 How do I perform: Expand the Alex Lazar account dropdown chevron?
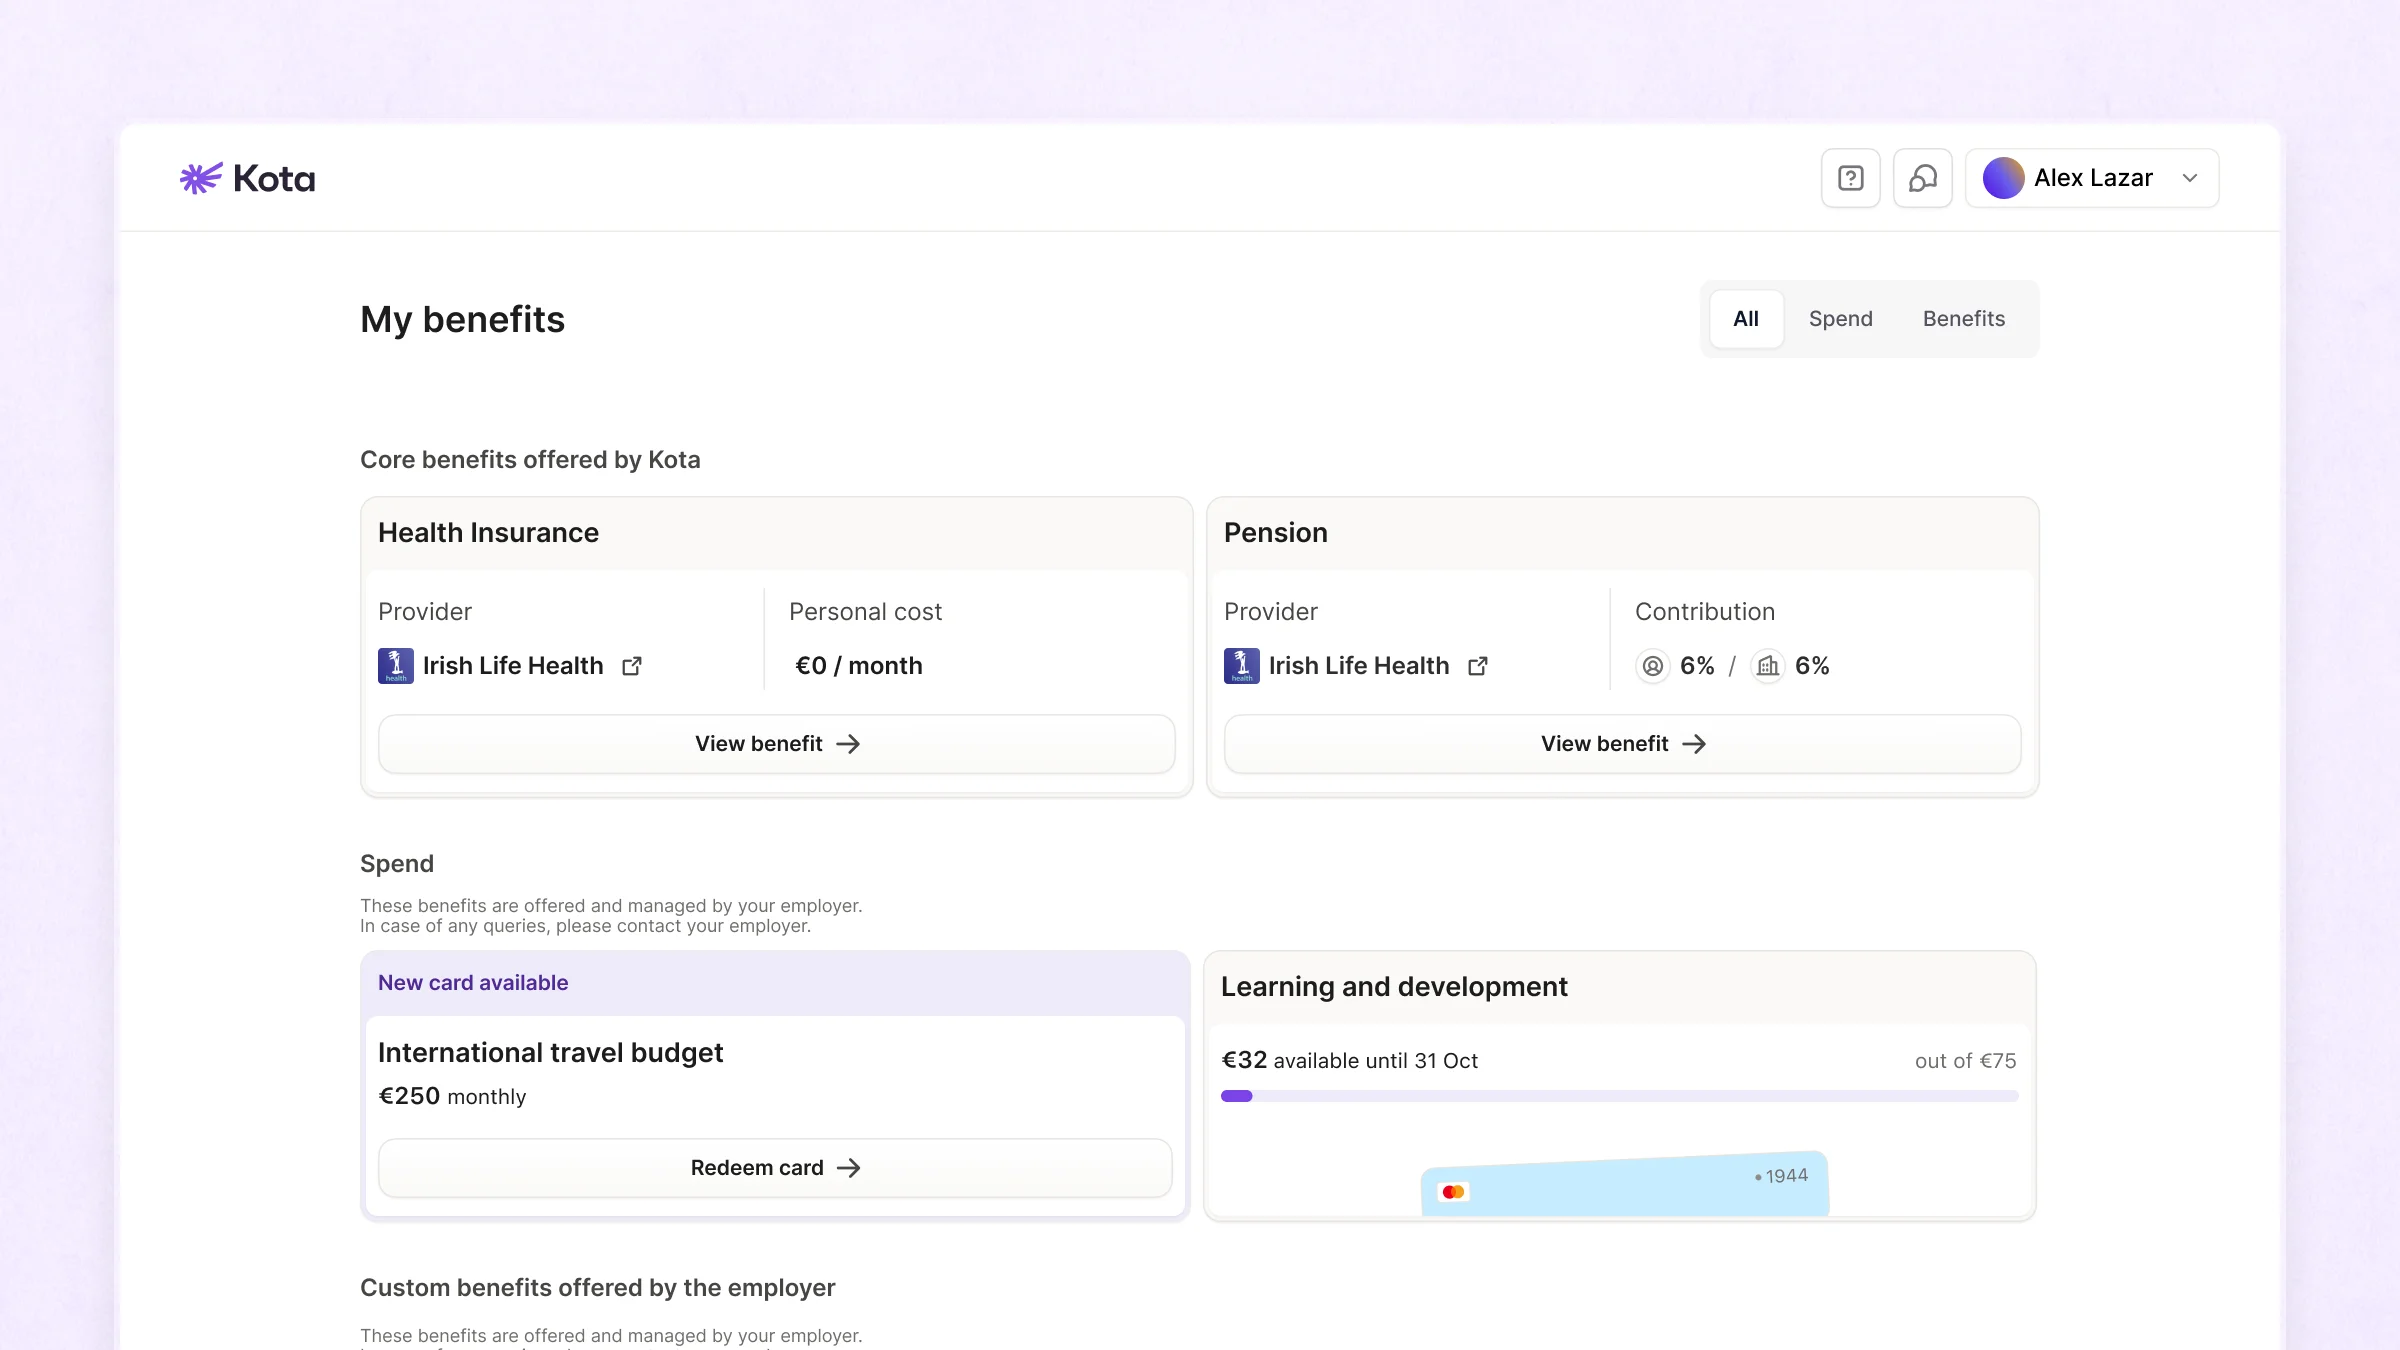(x=2190, y=179)
